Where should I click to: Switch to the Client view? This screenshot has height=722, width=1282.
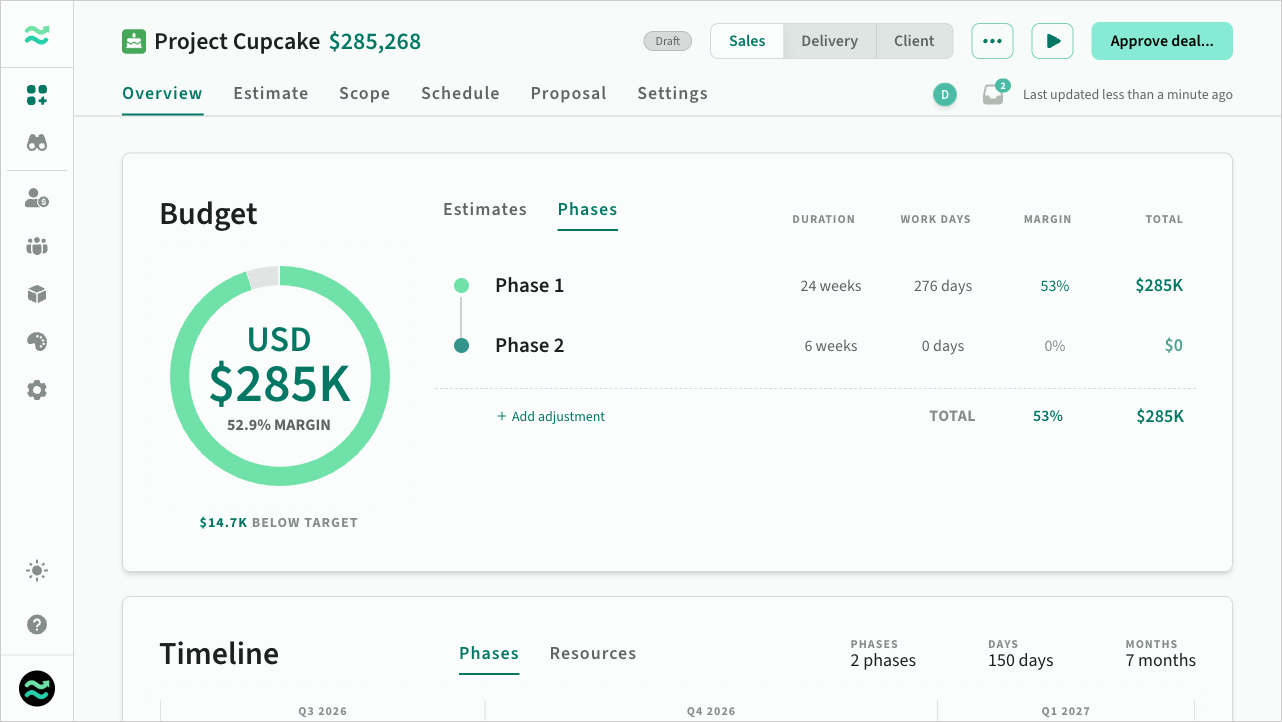point(914,41)
